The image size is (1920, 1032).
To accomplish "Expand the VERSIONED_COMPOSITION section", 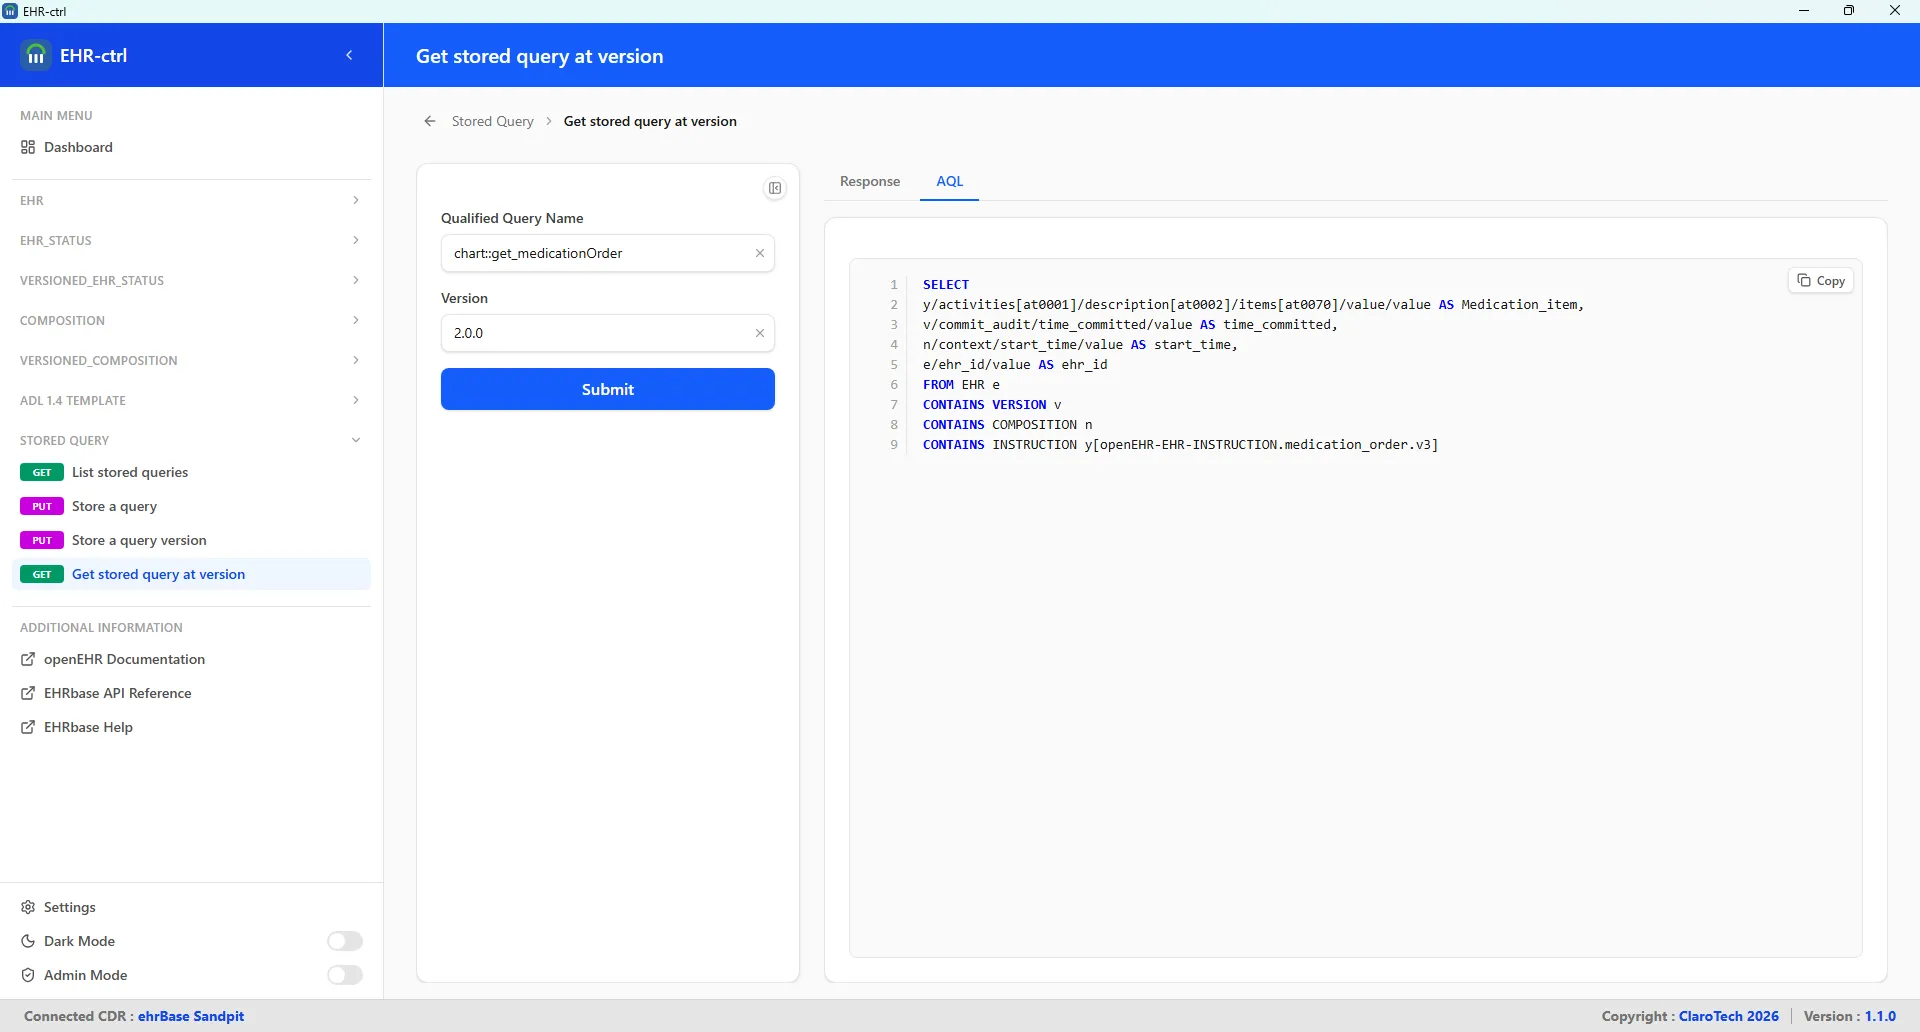I will [x=191, y=360].
